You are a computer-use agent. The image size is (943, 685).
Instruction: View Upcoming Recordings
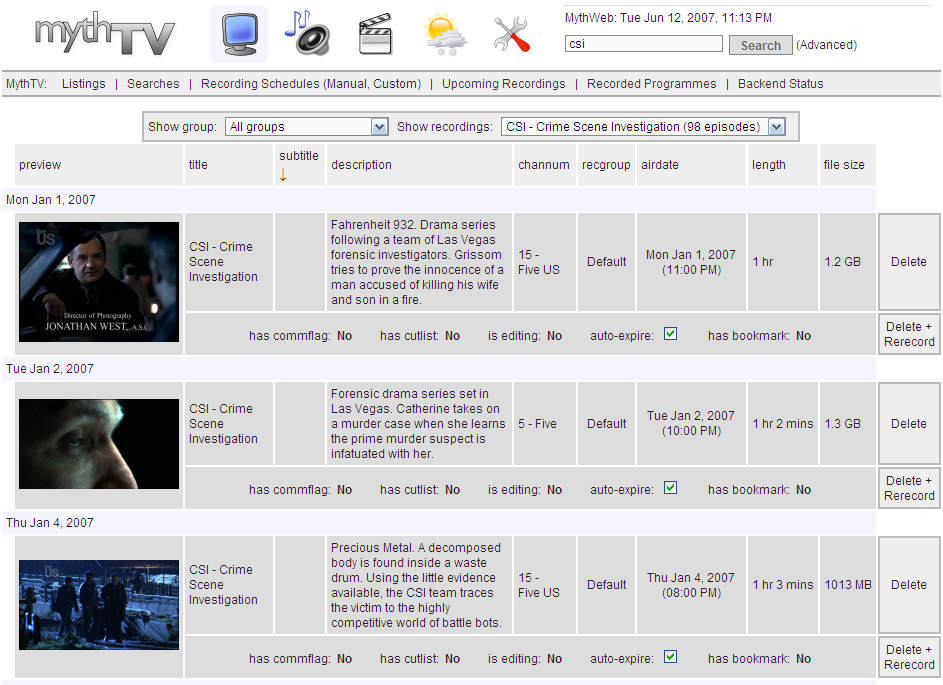click(504, 84)
